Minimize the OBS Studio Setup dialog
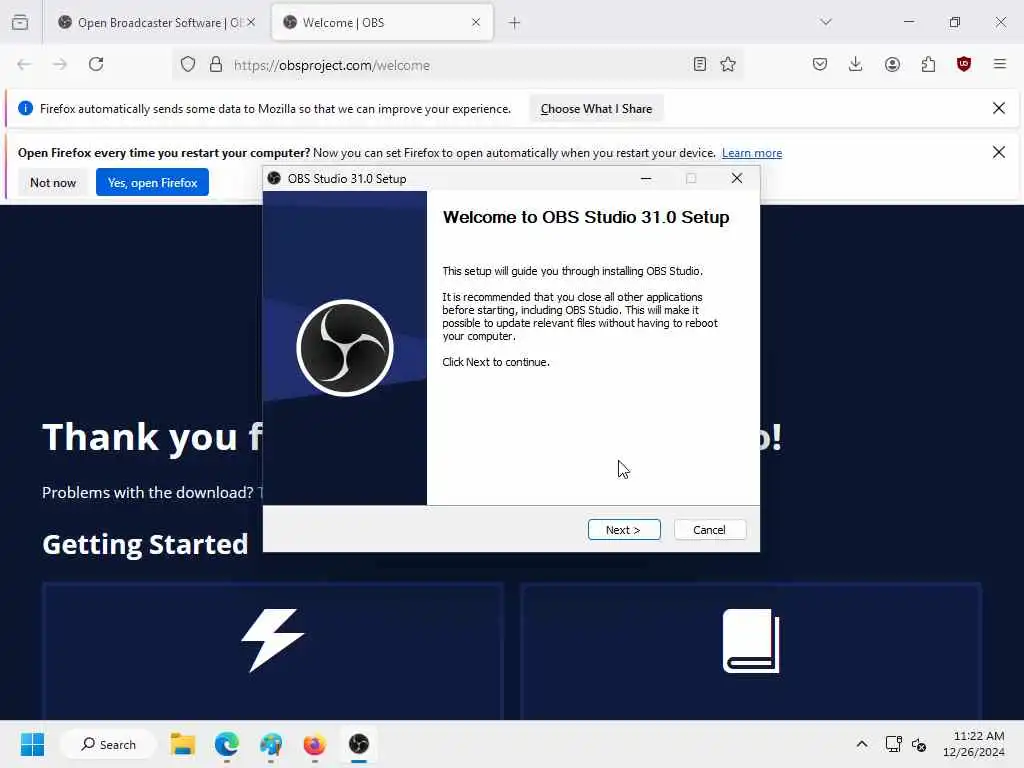The height and width of the screenshot is (768, 1024). click(x=646, y=178)
